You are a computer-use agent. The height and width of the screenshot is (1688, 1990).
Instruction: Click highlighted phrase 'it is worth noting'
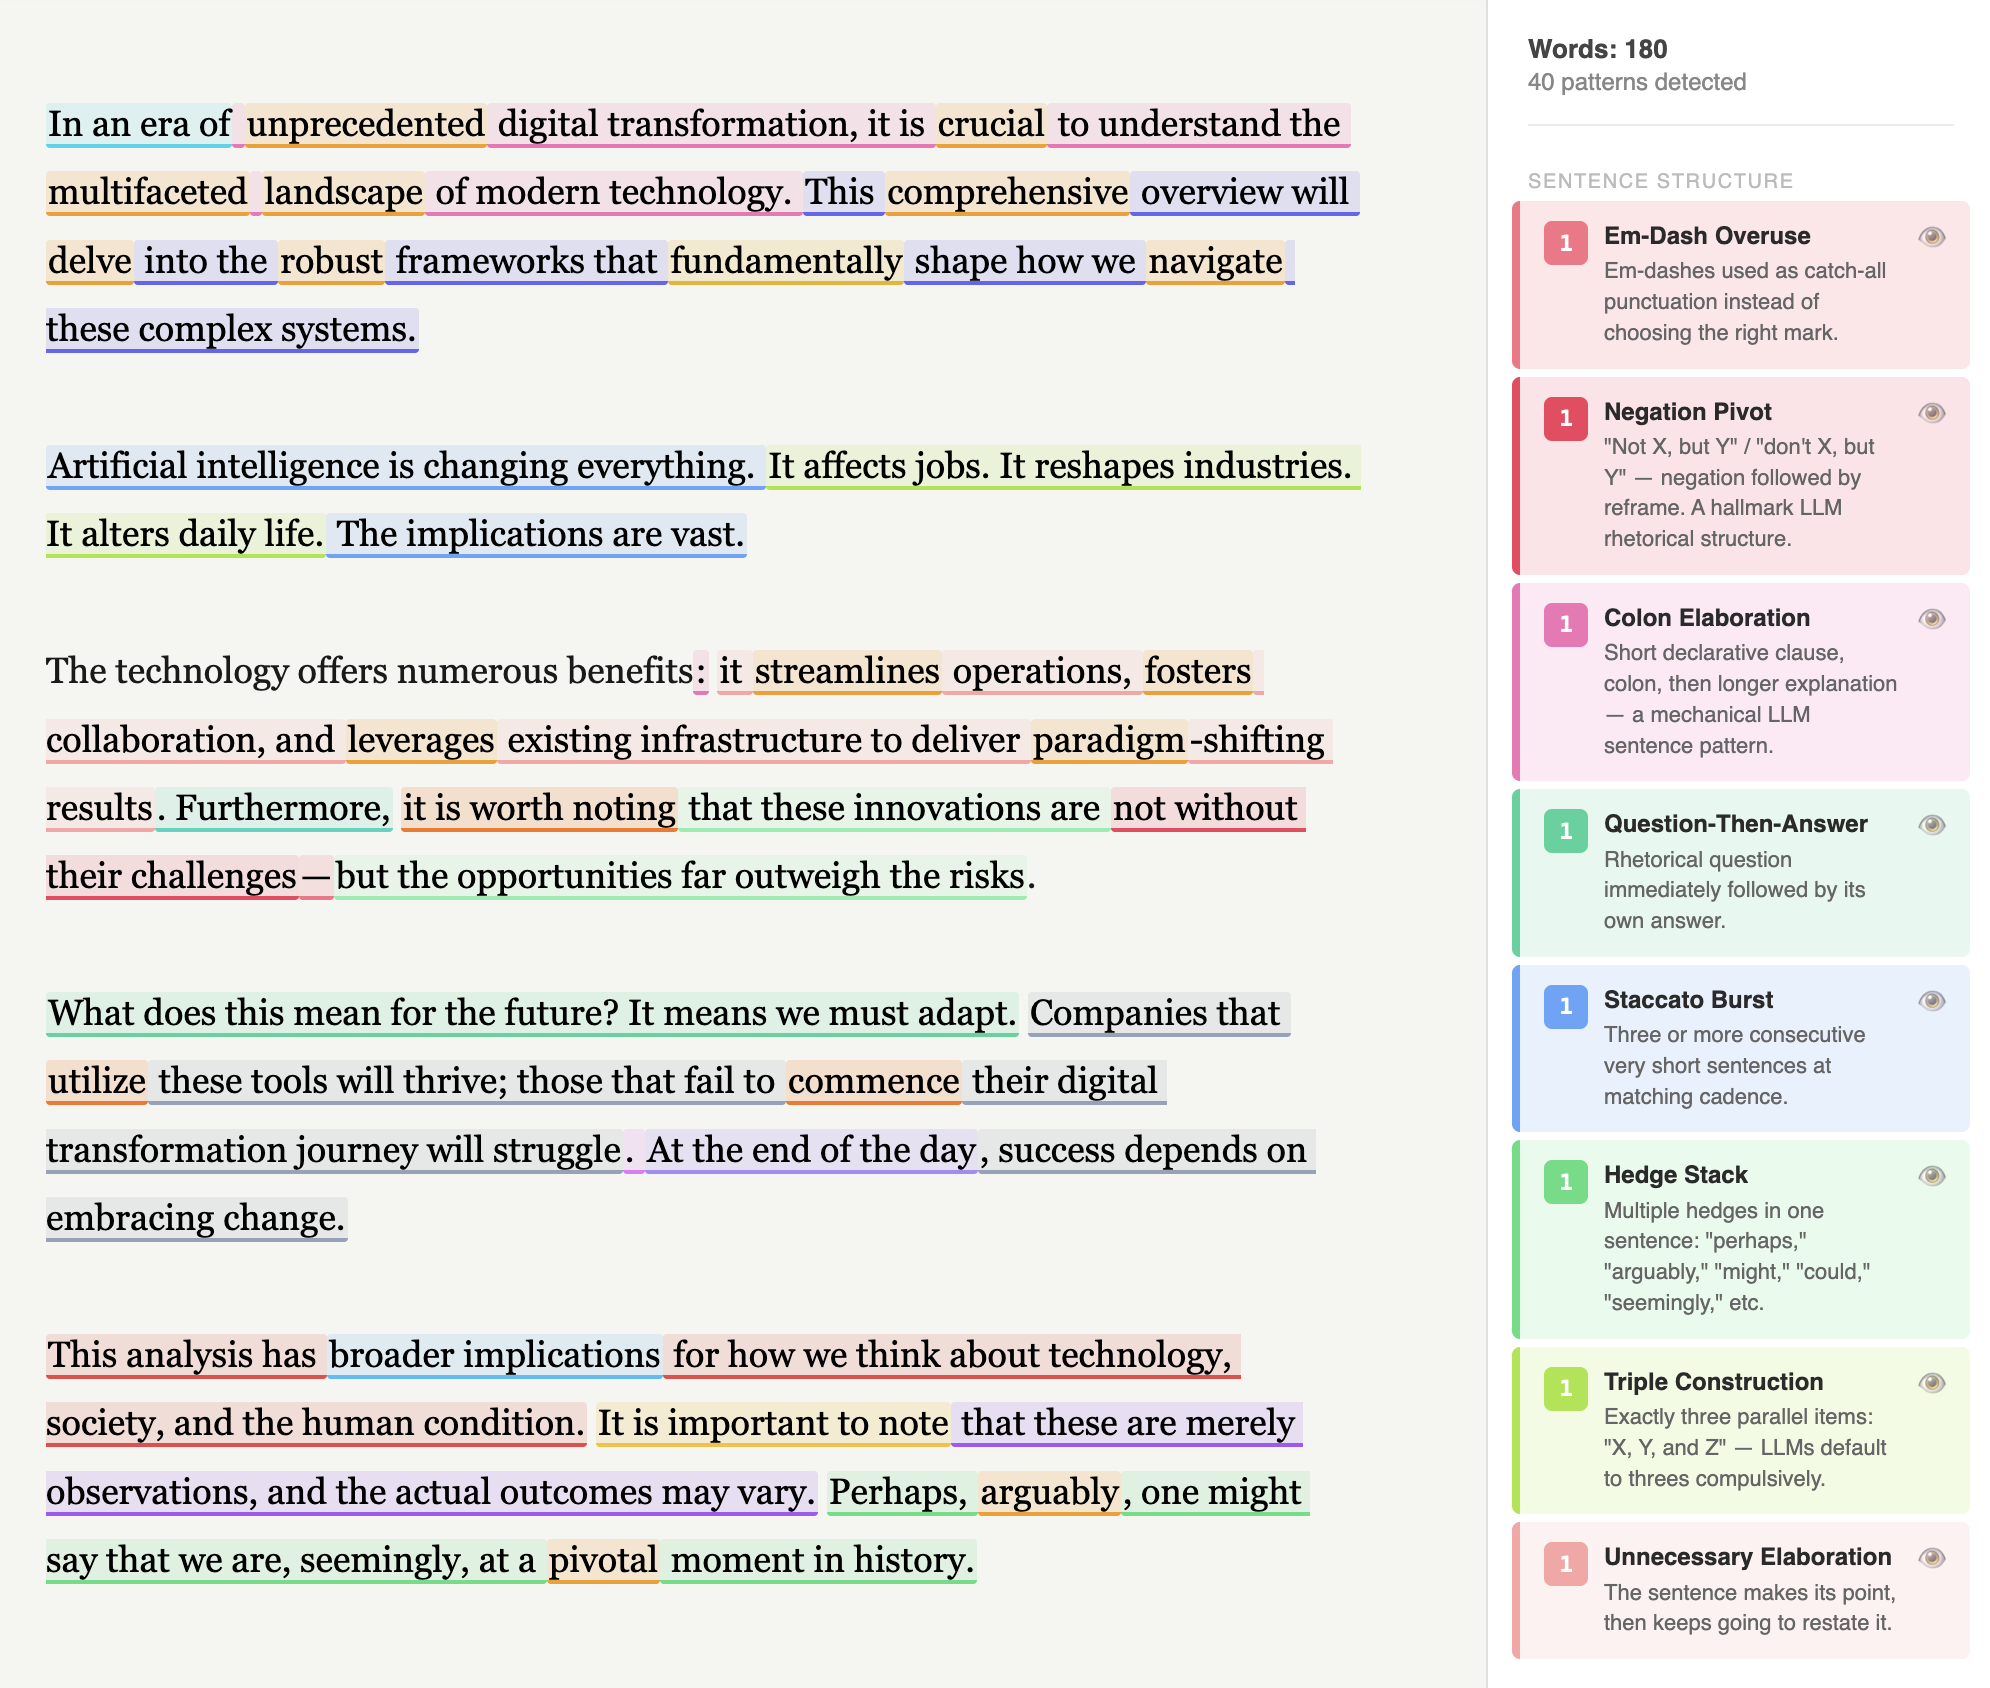539,808
